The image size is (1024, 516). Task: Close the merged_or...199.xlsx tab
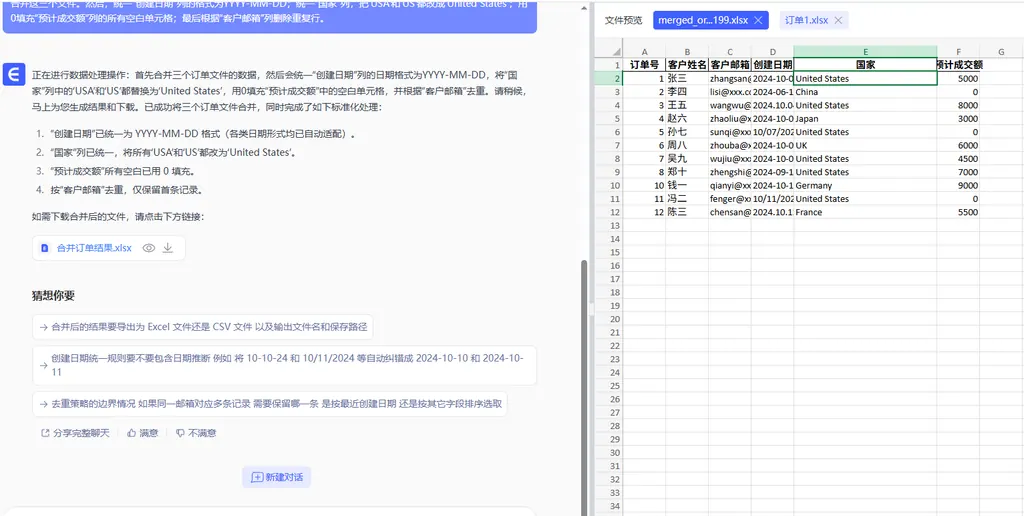759,20
